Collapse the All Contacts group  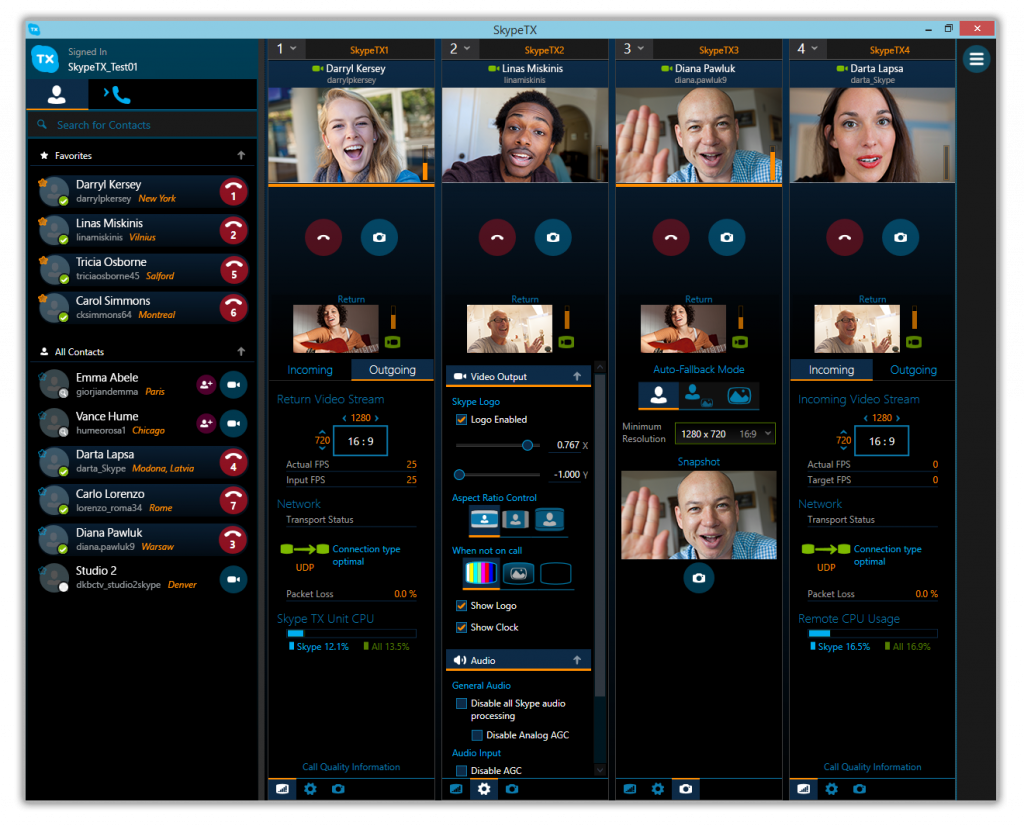pos(241,351)
